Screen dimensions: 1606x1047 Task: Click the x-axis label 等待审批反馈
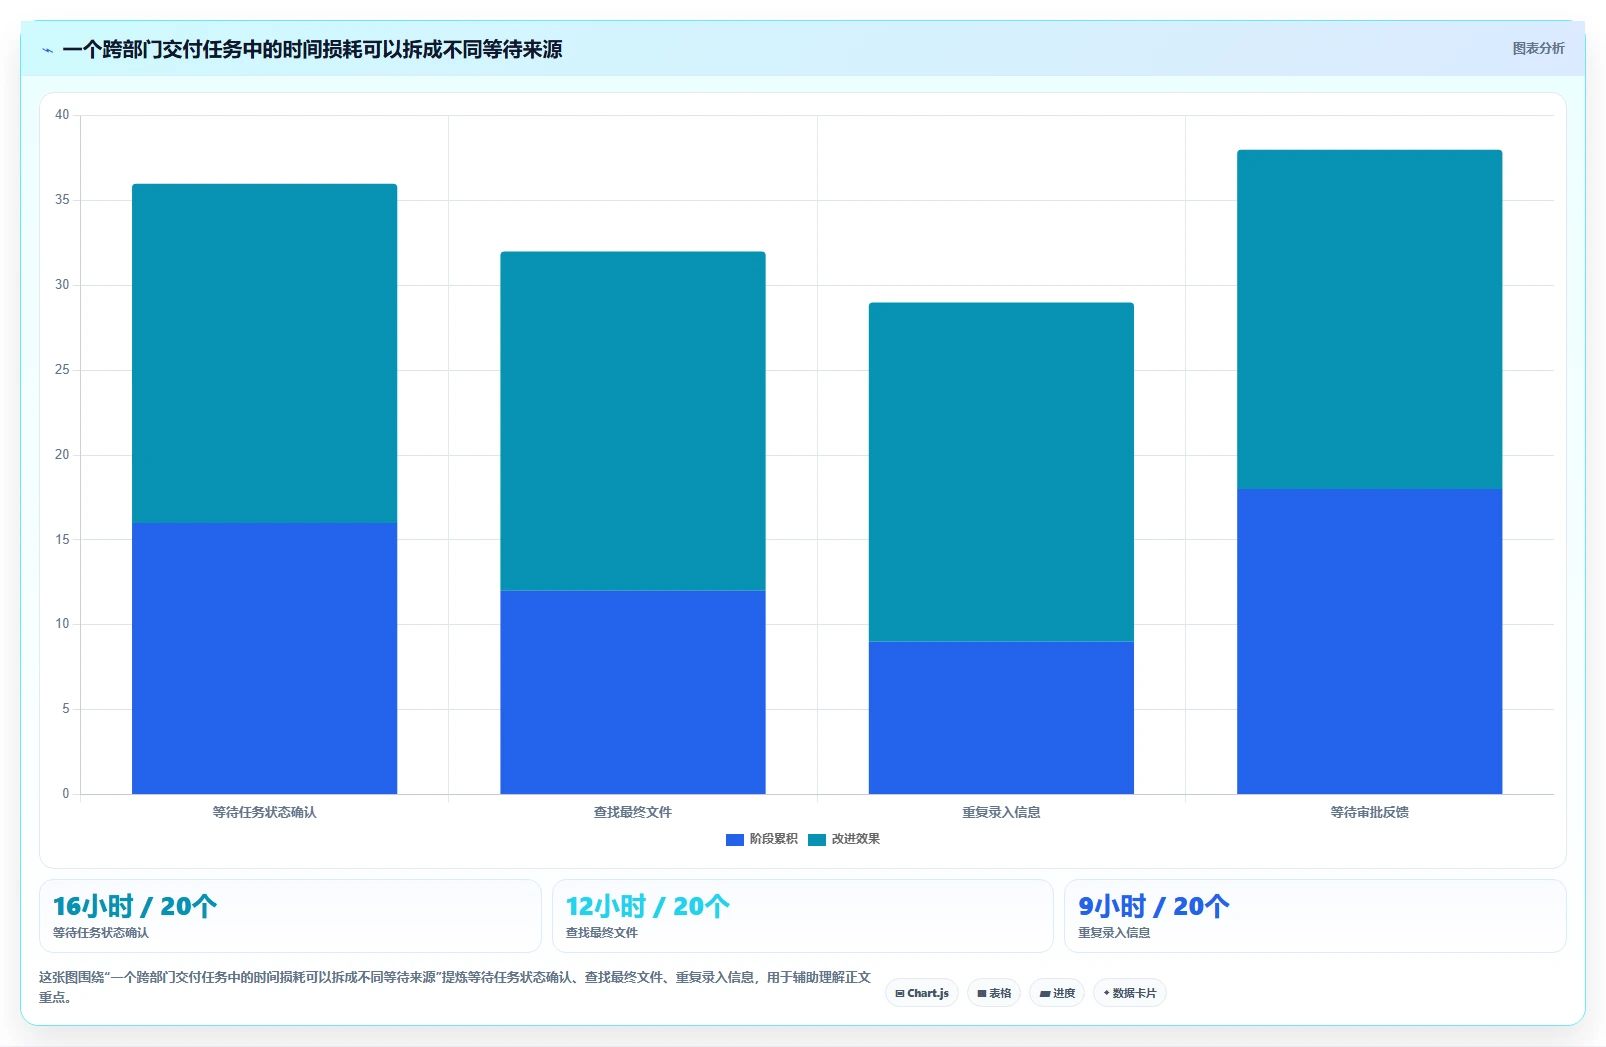[x=1370, y=812]
